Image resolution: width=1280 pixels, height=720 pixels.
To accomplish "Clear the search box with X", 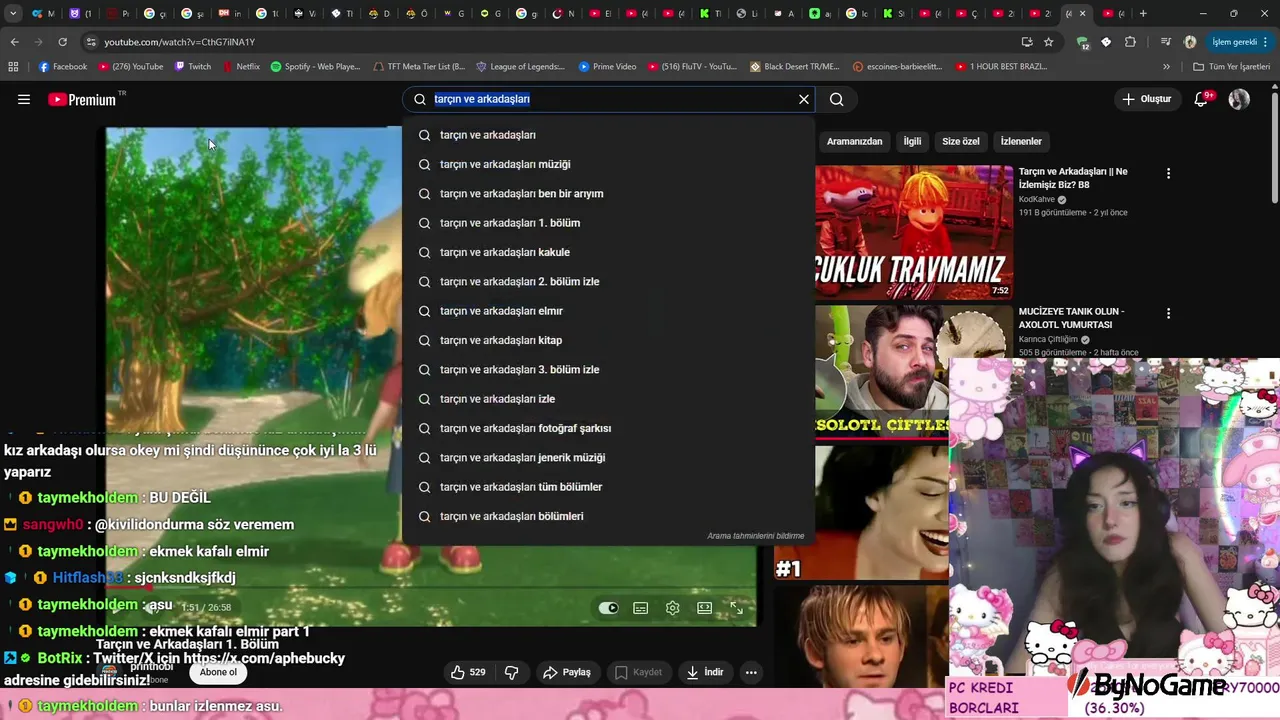I will [x=803, y=99].
